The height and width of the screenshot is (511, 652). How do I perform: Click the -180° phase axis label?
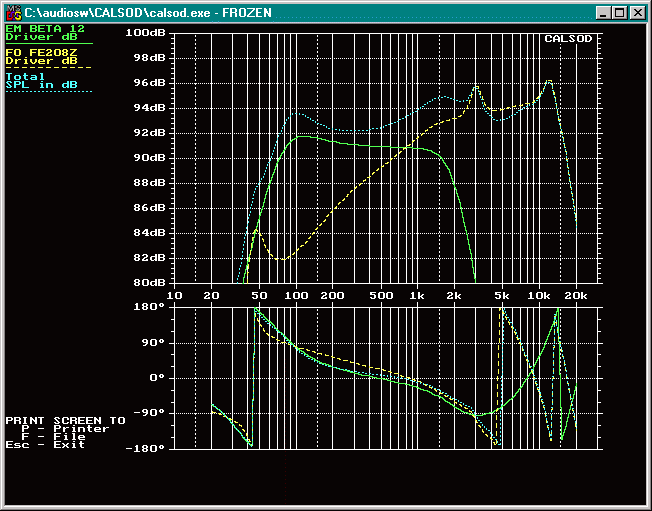pos(146,449)
